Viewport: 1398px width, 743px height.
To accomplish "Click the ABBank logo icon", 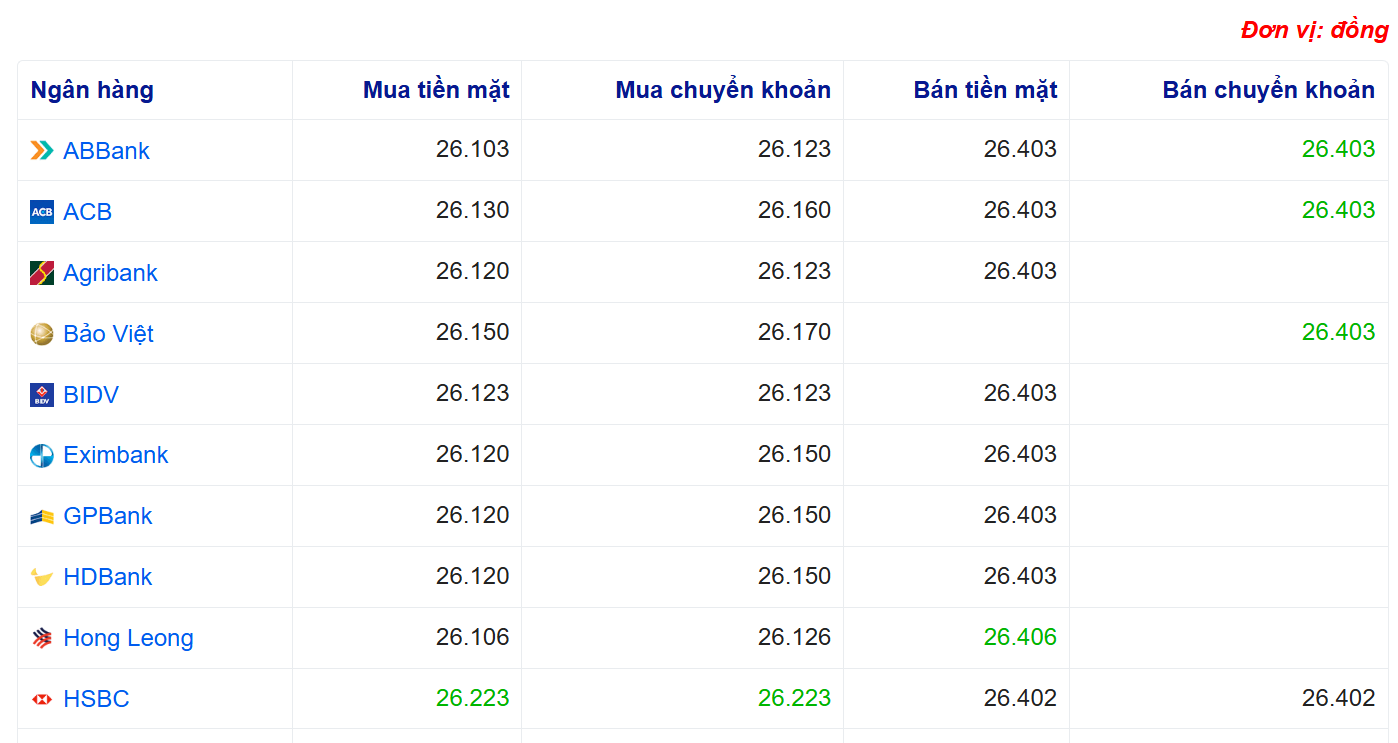I will 42,151.
